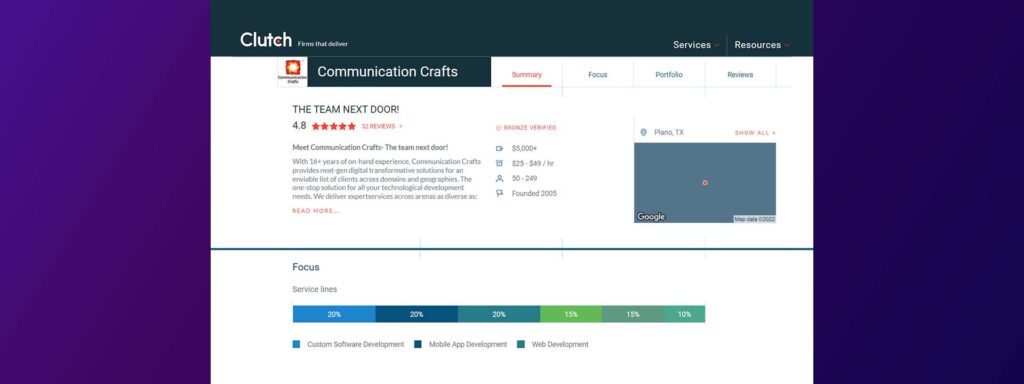Click the Read More link
This screenshot has height=384, width=1024.
pos(315,211)
